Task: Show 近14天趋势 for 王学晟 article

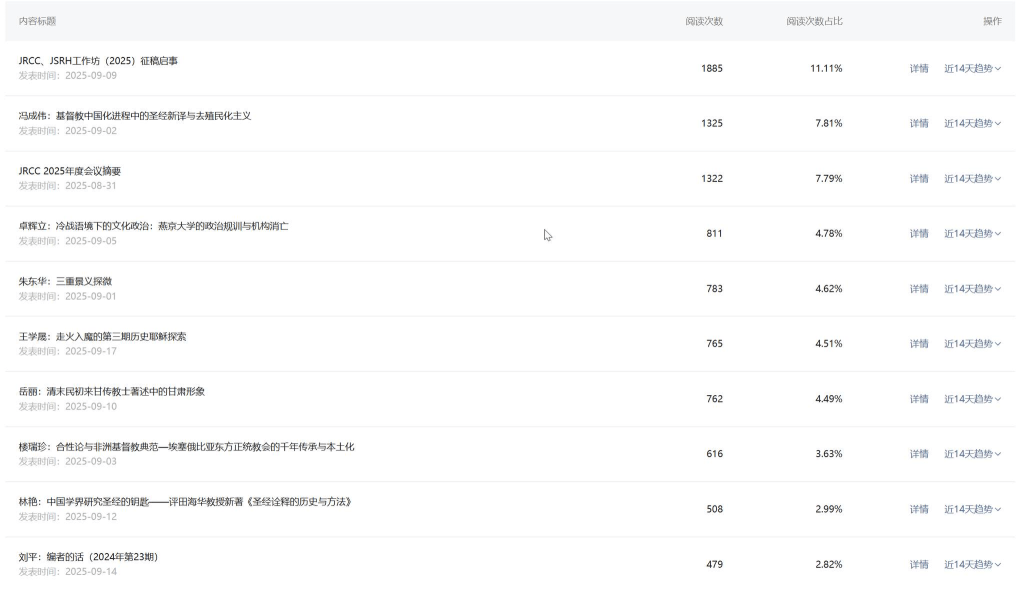Action: coord(972,343)
